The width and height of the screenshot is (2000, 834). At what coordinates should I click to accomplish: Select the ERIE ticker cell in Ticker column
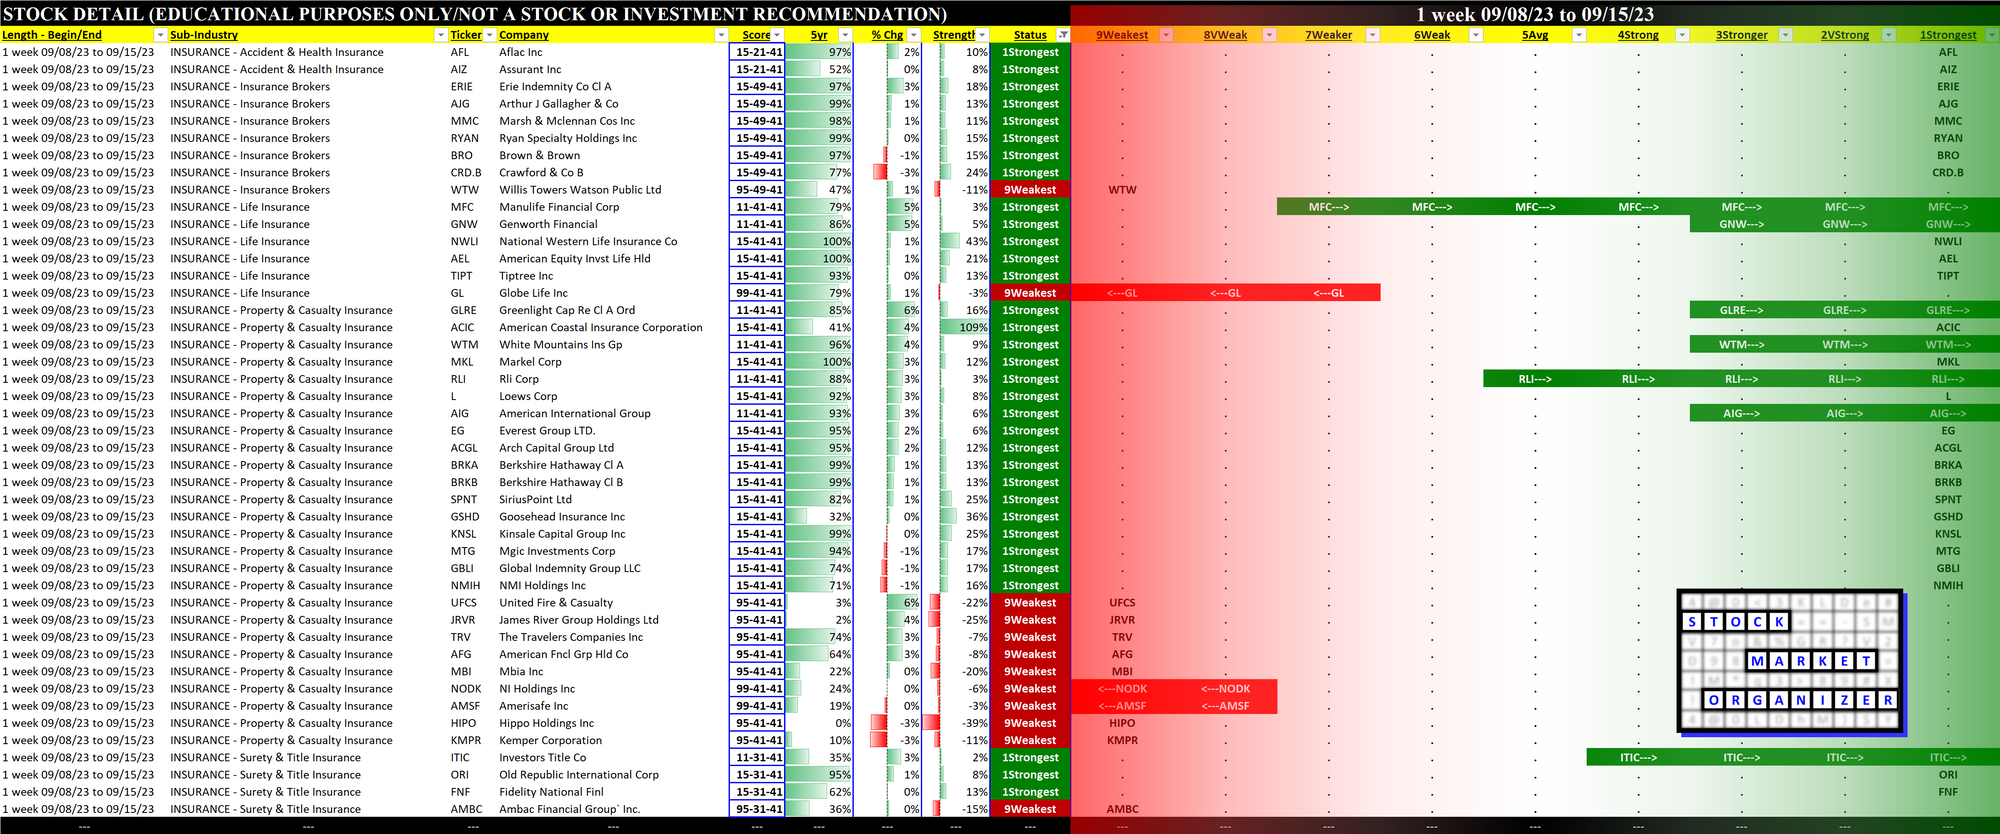(x=472, y=87)
